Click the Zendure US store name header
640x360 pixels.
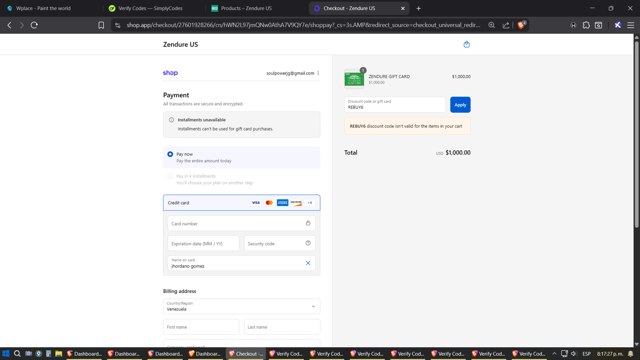180,44
